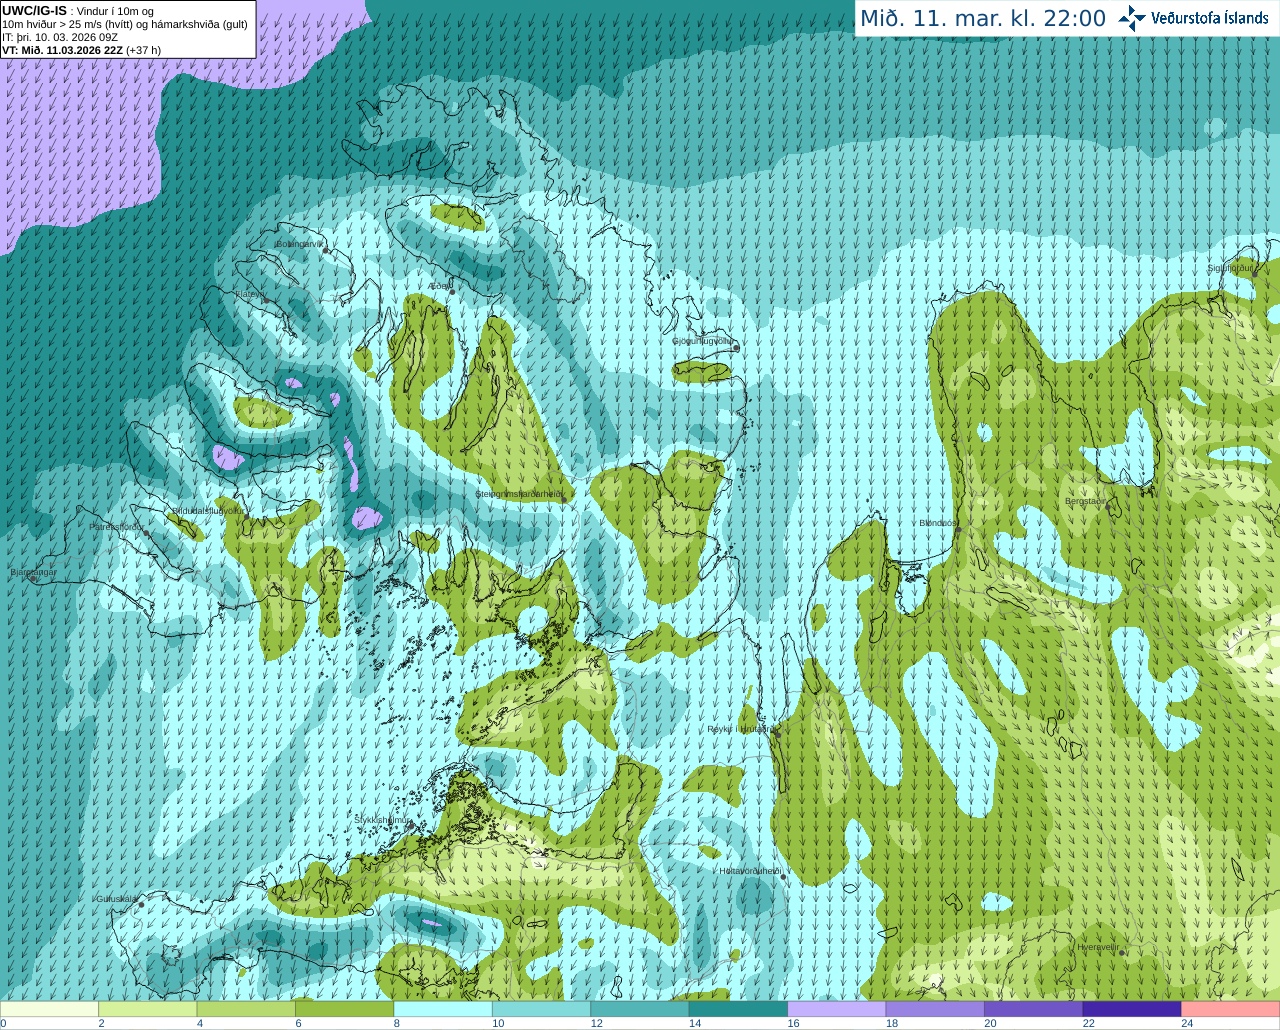The width and height of the screenshot is (1280, 1030).
Task: Select the Bolungarvík station label
Action: pos(300,244)
